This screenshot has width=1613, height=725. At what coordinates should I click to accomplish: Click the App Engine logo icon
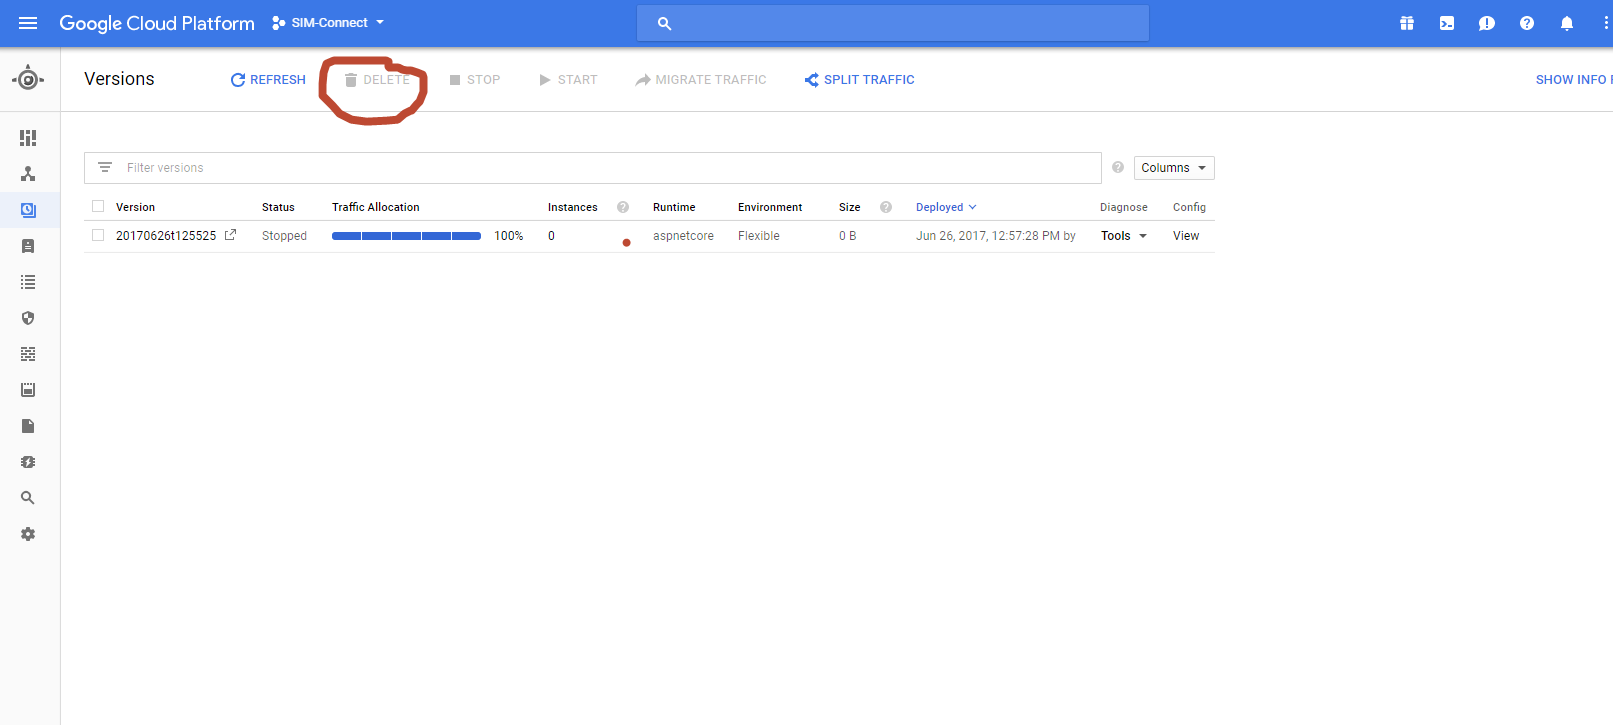[x=28, y=79]
